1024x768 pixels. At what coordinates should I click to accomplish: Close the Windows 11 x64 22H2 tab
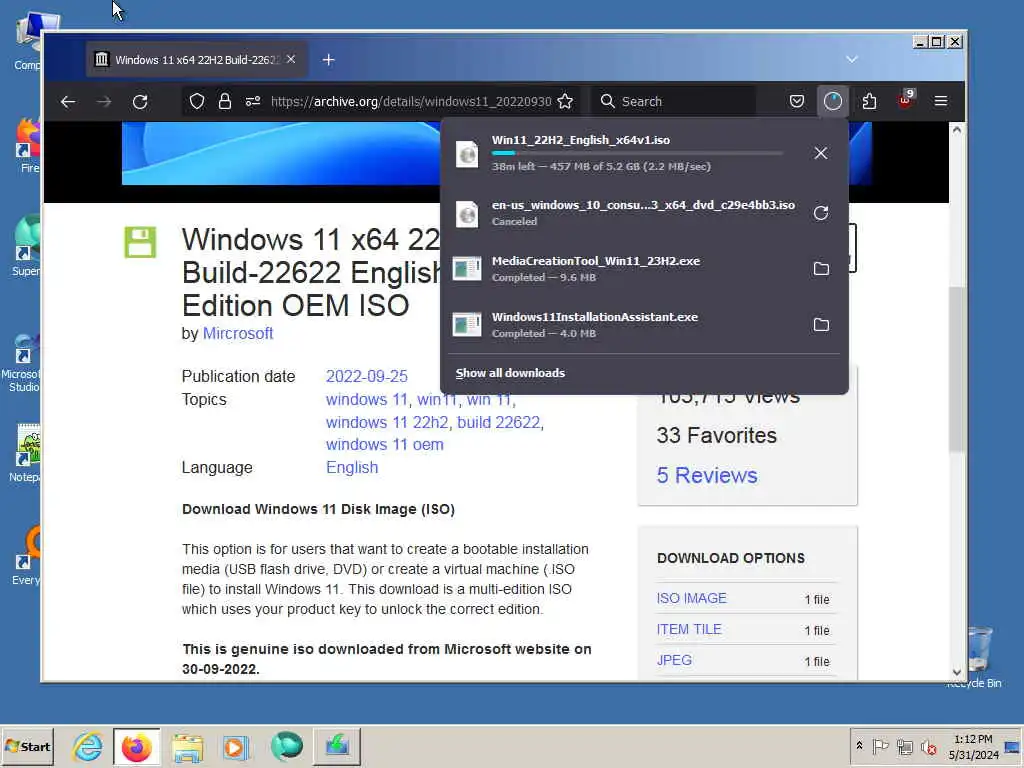click(x=291, y=59)
